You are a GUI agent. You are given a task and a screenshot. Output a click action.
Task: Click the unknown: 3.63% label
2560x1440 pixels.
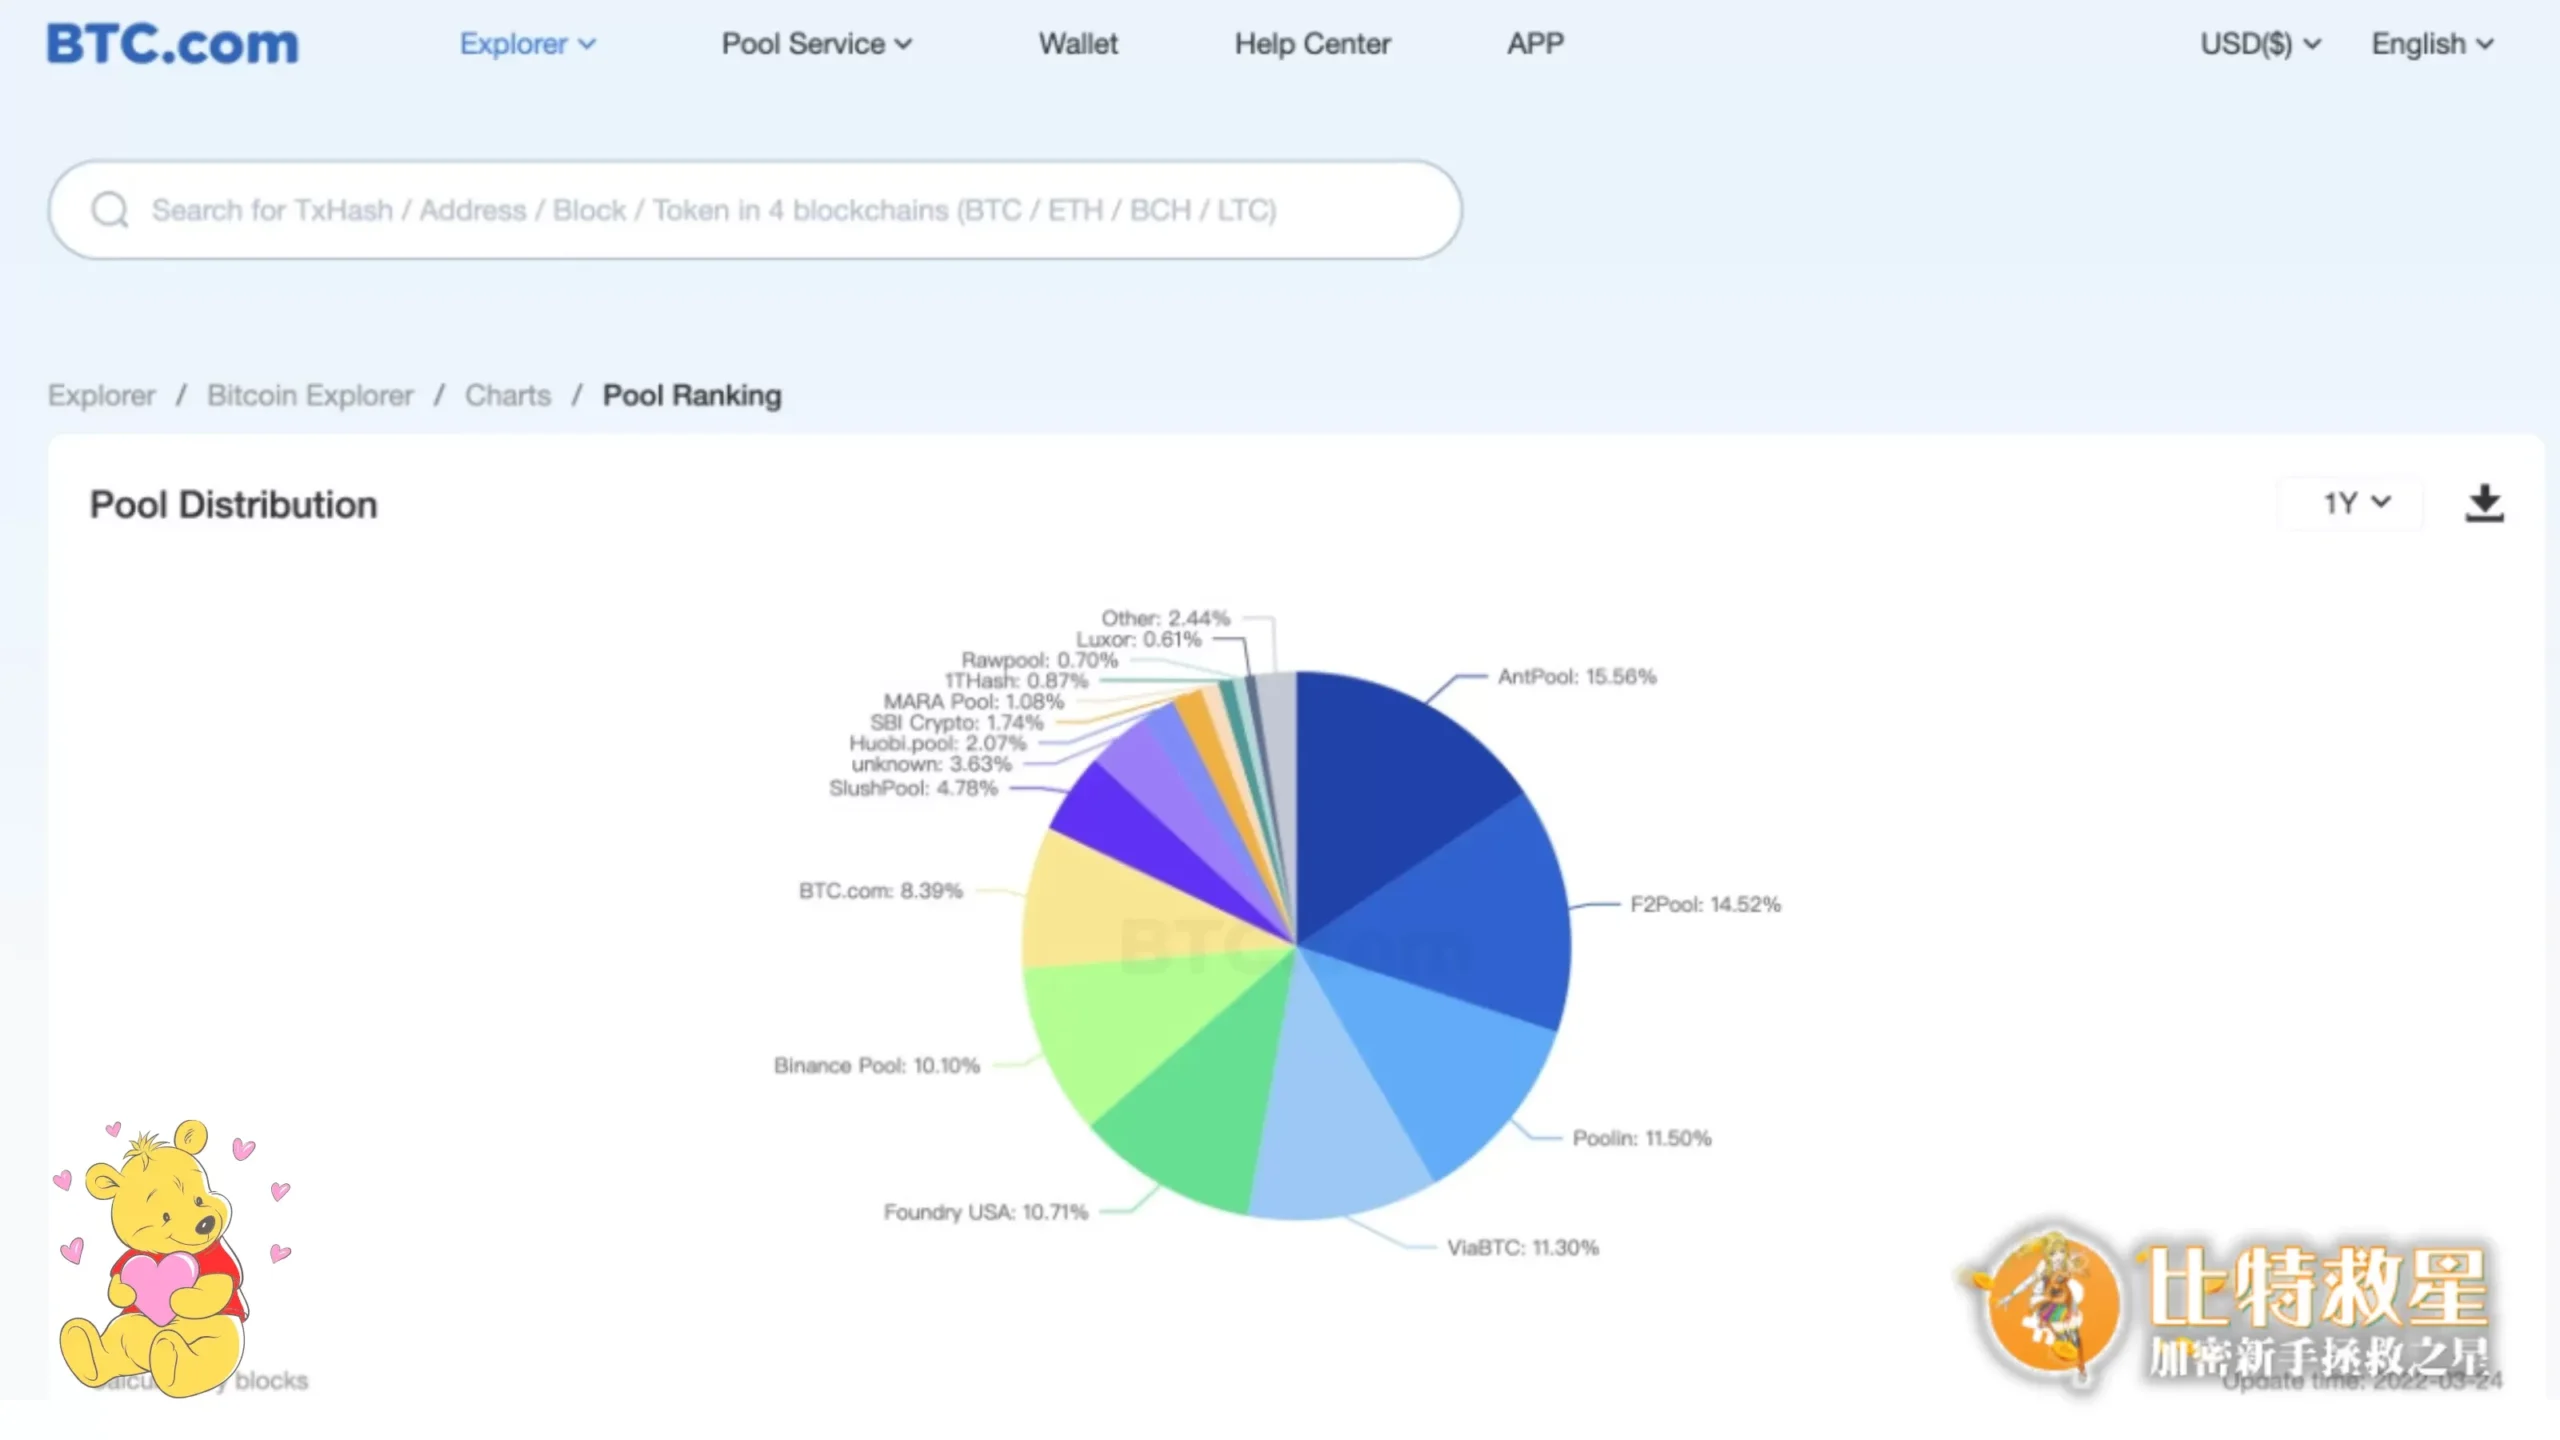(x=932, y=764)
